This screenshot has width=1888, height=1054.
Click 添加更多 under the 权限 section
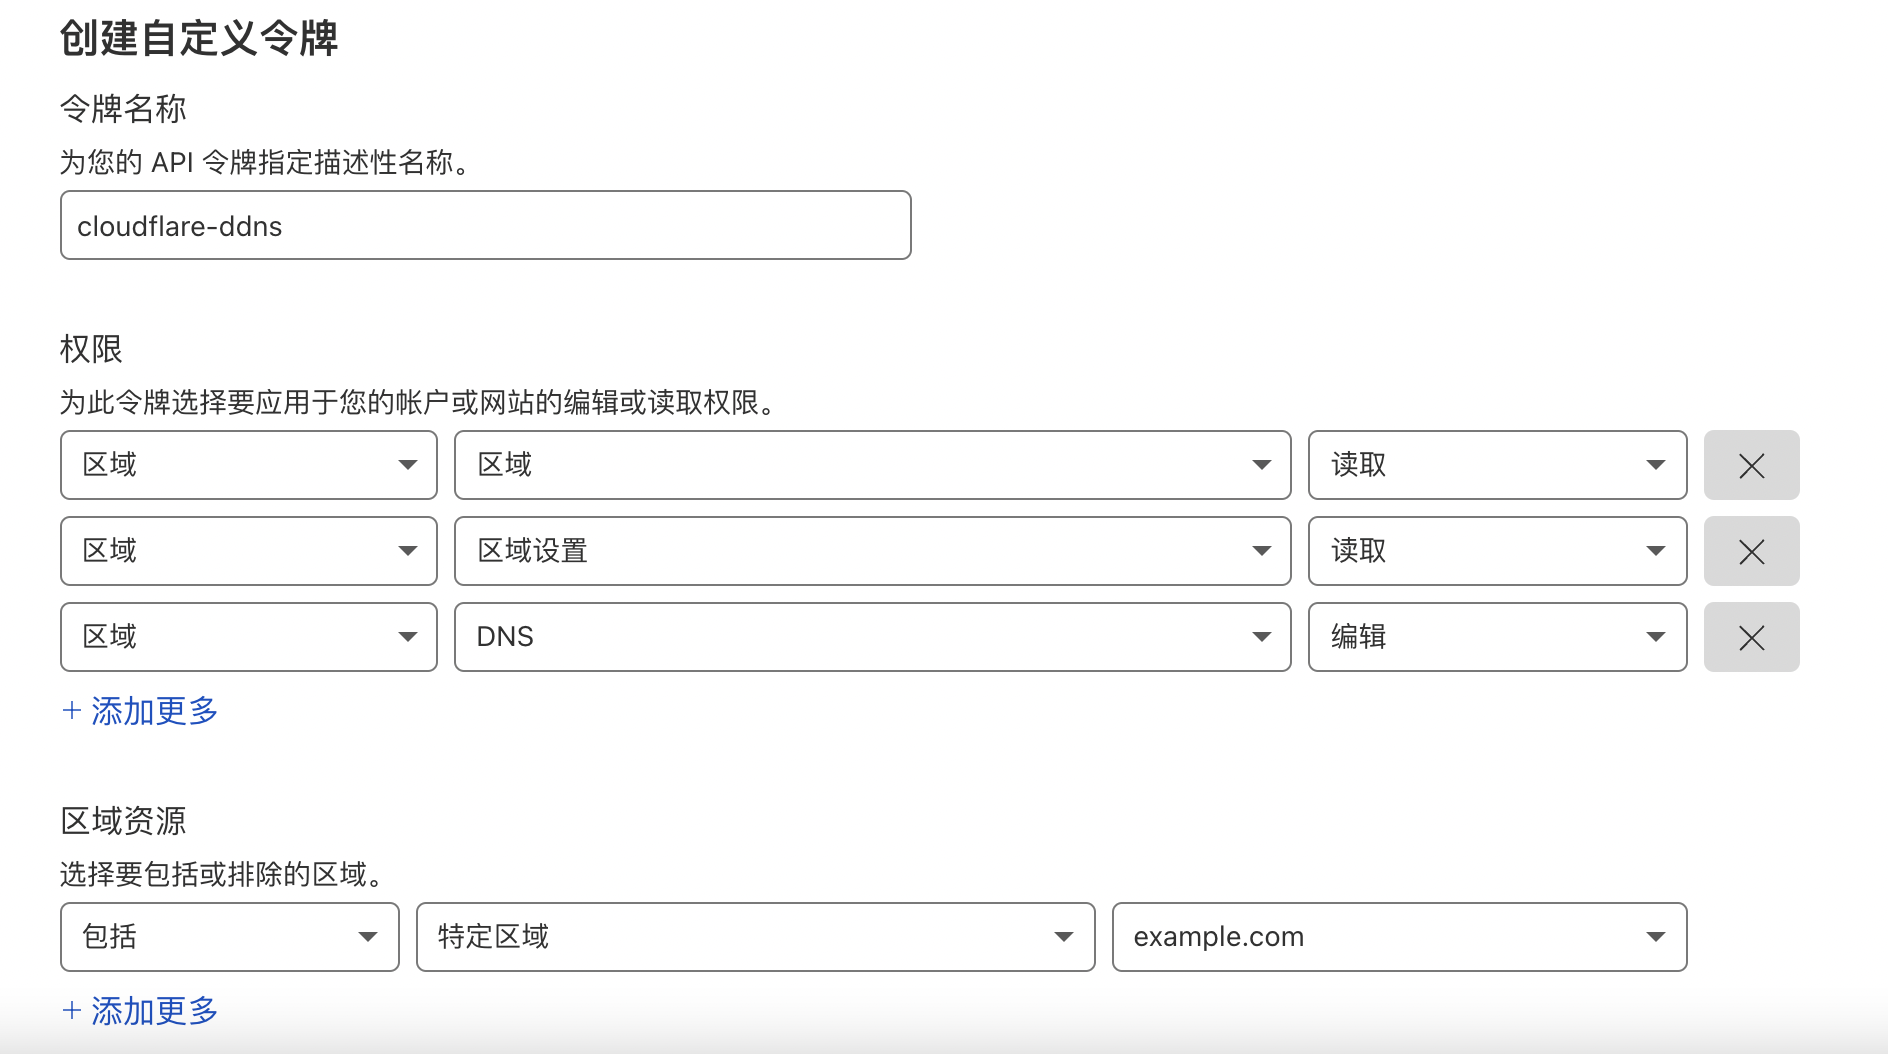140,711
